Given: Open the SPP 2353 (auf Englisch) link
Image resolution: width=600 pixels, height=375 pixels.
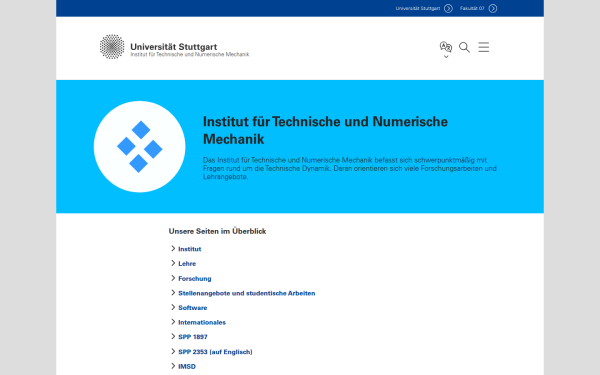Looking at the screenshot, I should click(x=215, y=352).
